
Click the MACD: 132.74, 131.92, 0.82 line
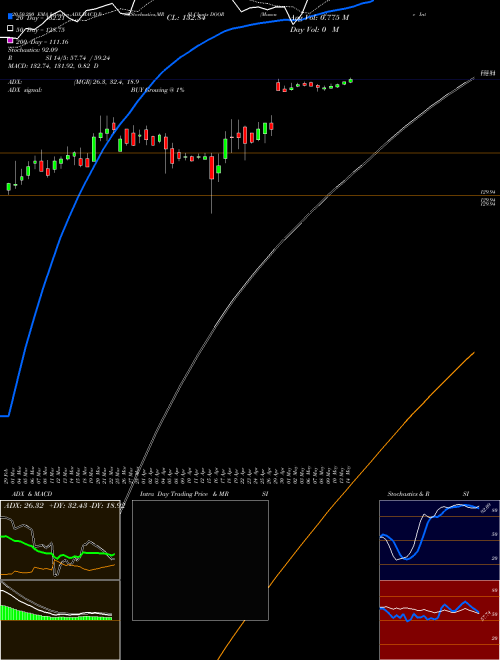pyautogui.click(x=53, y=66)
